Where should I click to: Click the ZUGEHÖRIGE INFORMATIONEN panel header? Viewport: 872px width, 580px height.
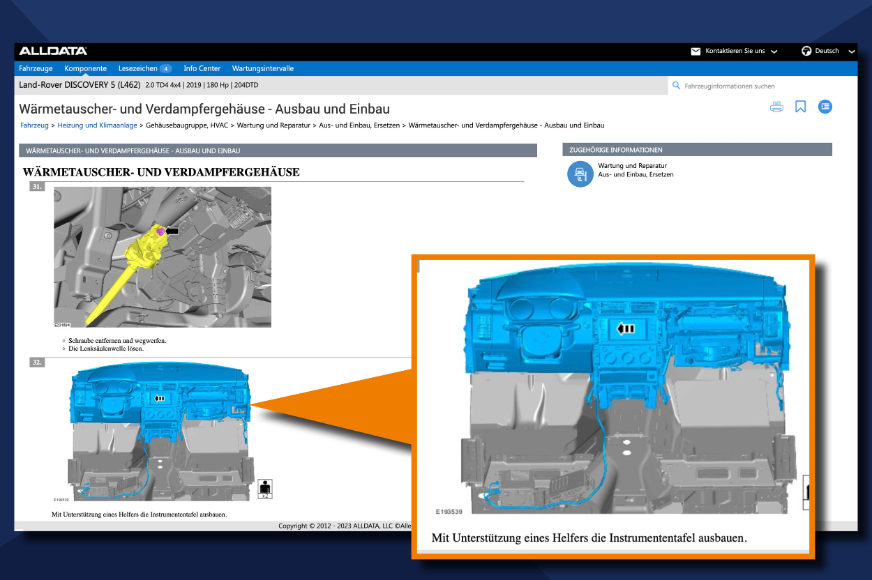pos(697,150)
